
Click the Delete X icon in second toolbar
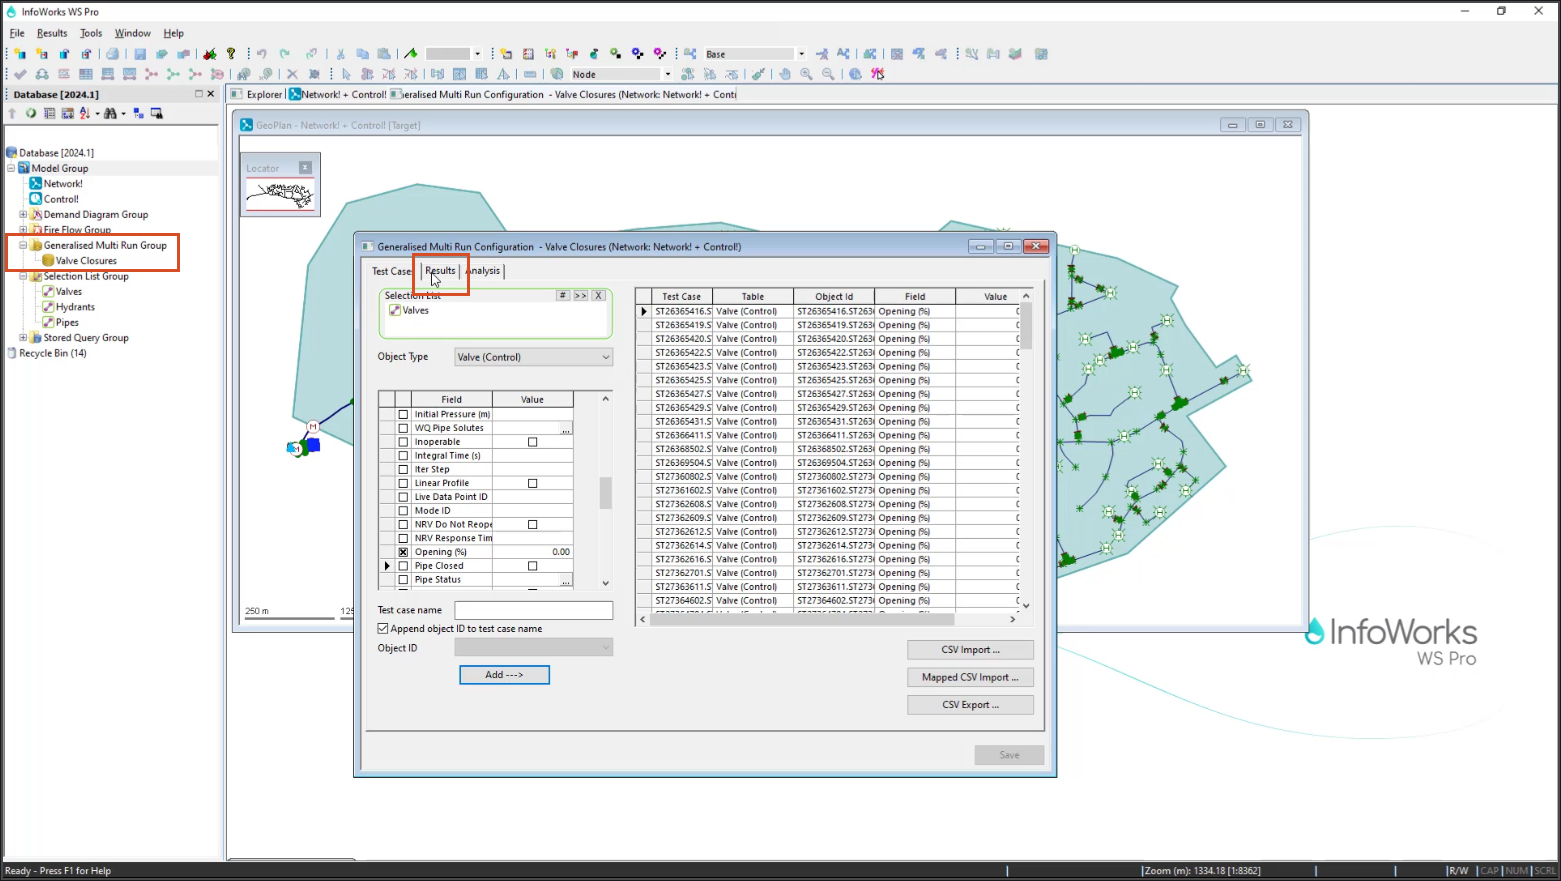click(292, 74)
